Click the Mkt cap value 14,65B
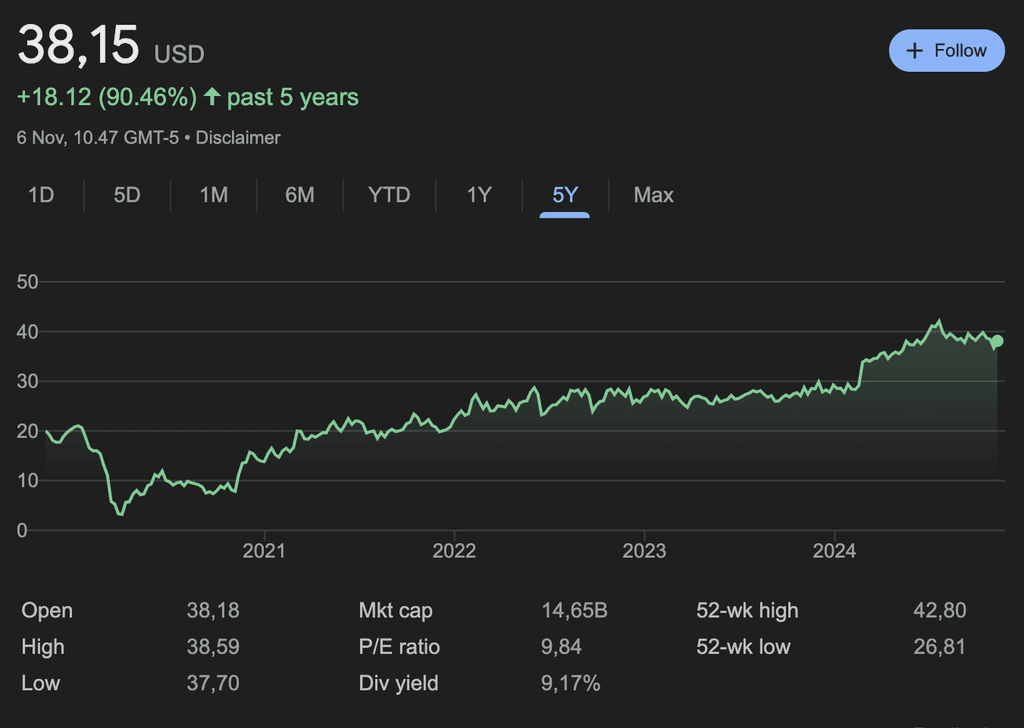The image size is (1024, 728). pos(574,610)
